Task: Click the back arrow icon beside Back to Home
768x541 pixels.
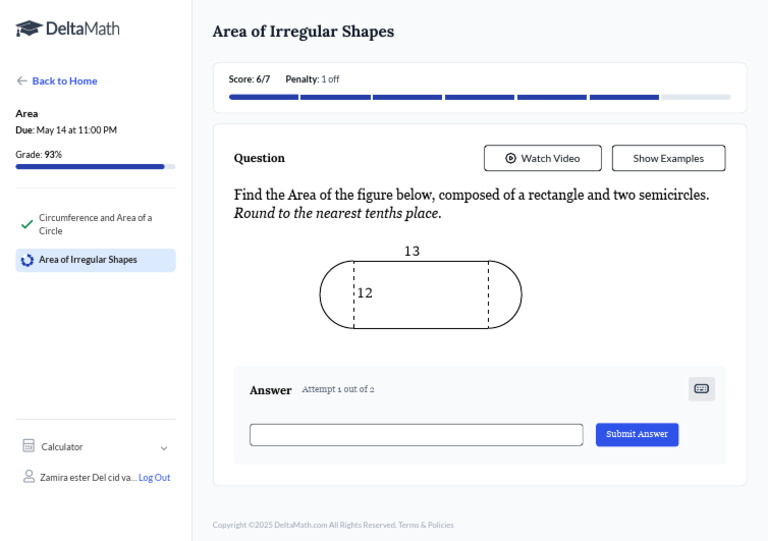Action: (x=22, y=81)
